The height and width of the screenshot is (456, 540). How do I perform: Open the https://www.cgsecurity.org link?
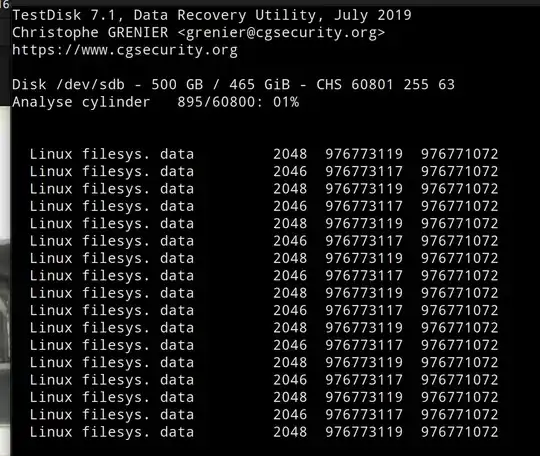point(125,50)
